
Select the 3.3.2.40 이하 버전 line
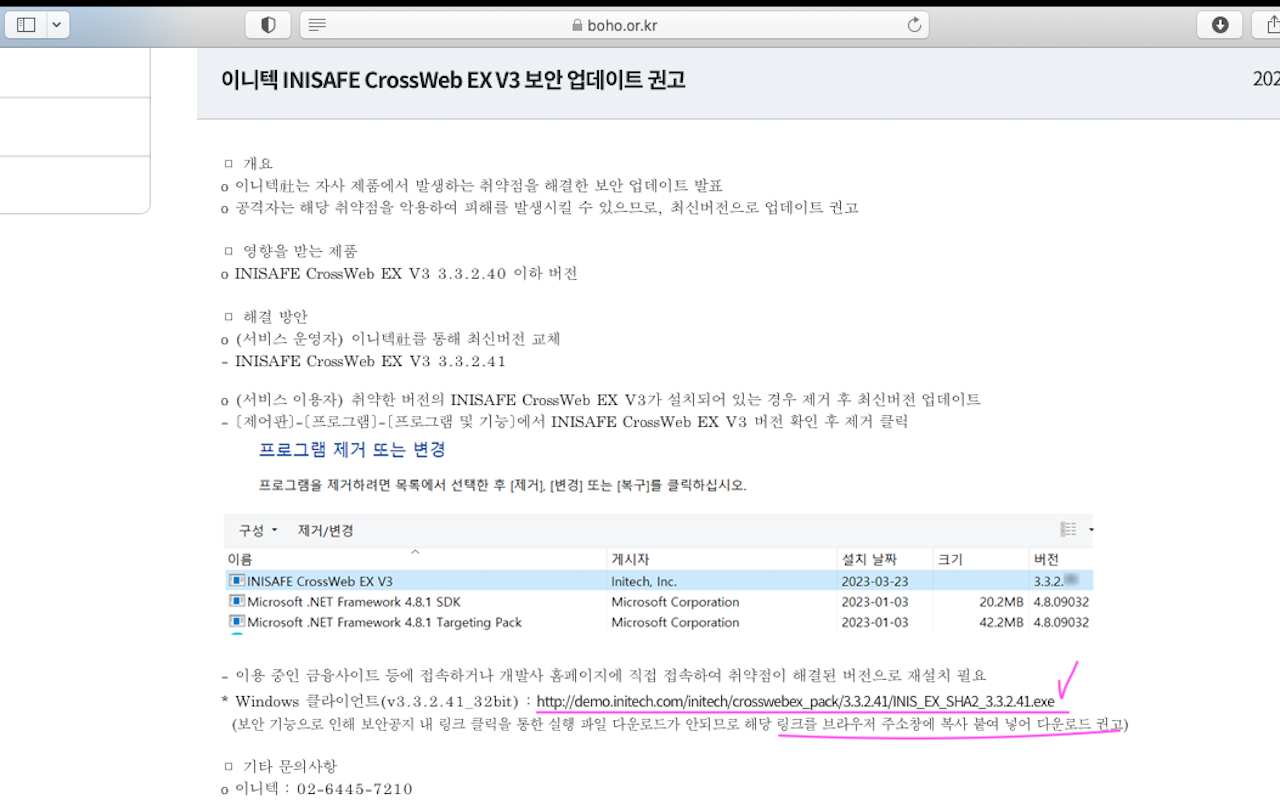(x=400, y=273)
